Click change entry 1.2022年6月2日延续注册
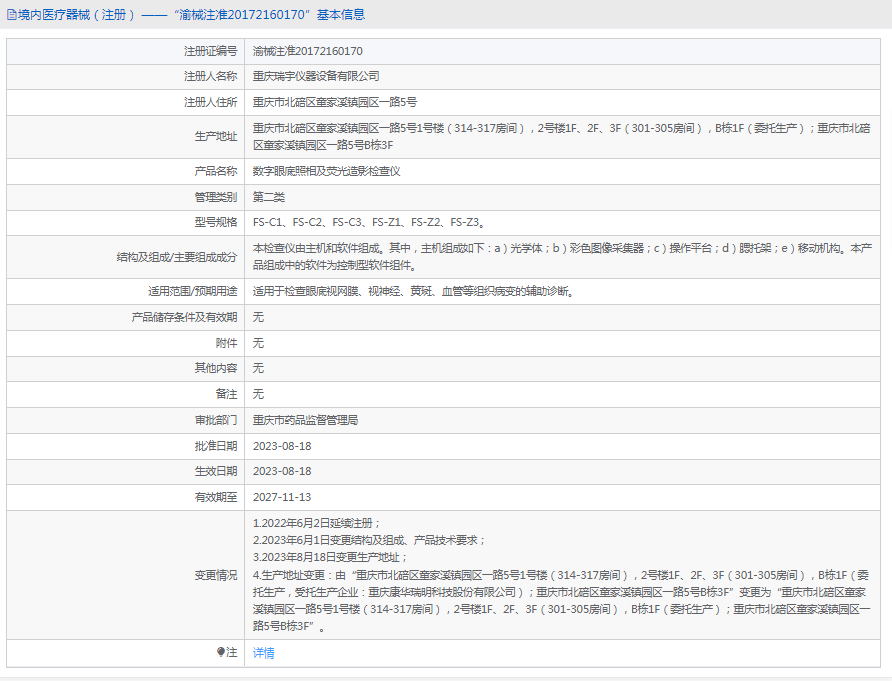This screenshot has height=681, width=892. pyautogui.click(x=317, y=523)
